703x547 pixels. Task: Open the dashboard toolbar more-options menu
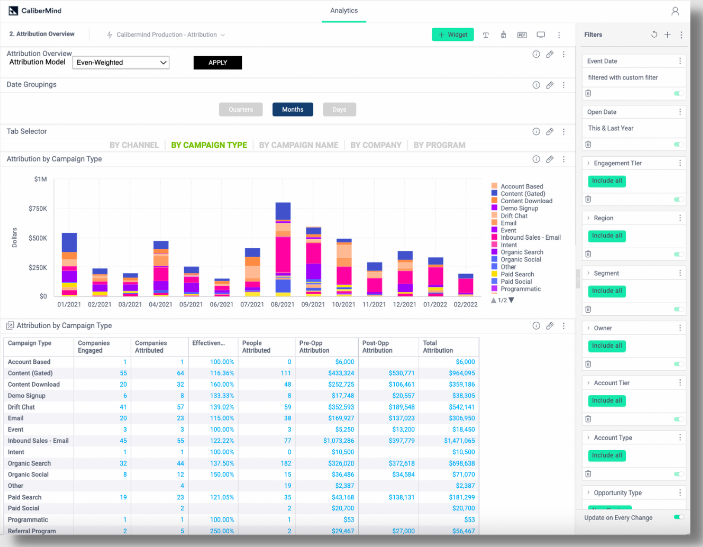pos(559,35)
